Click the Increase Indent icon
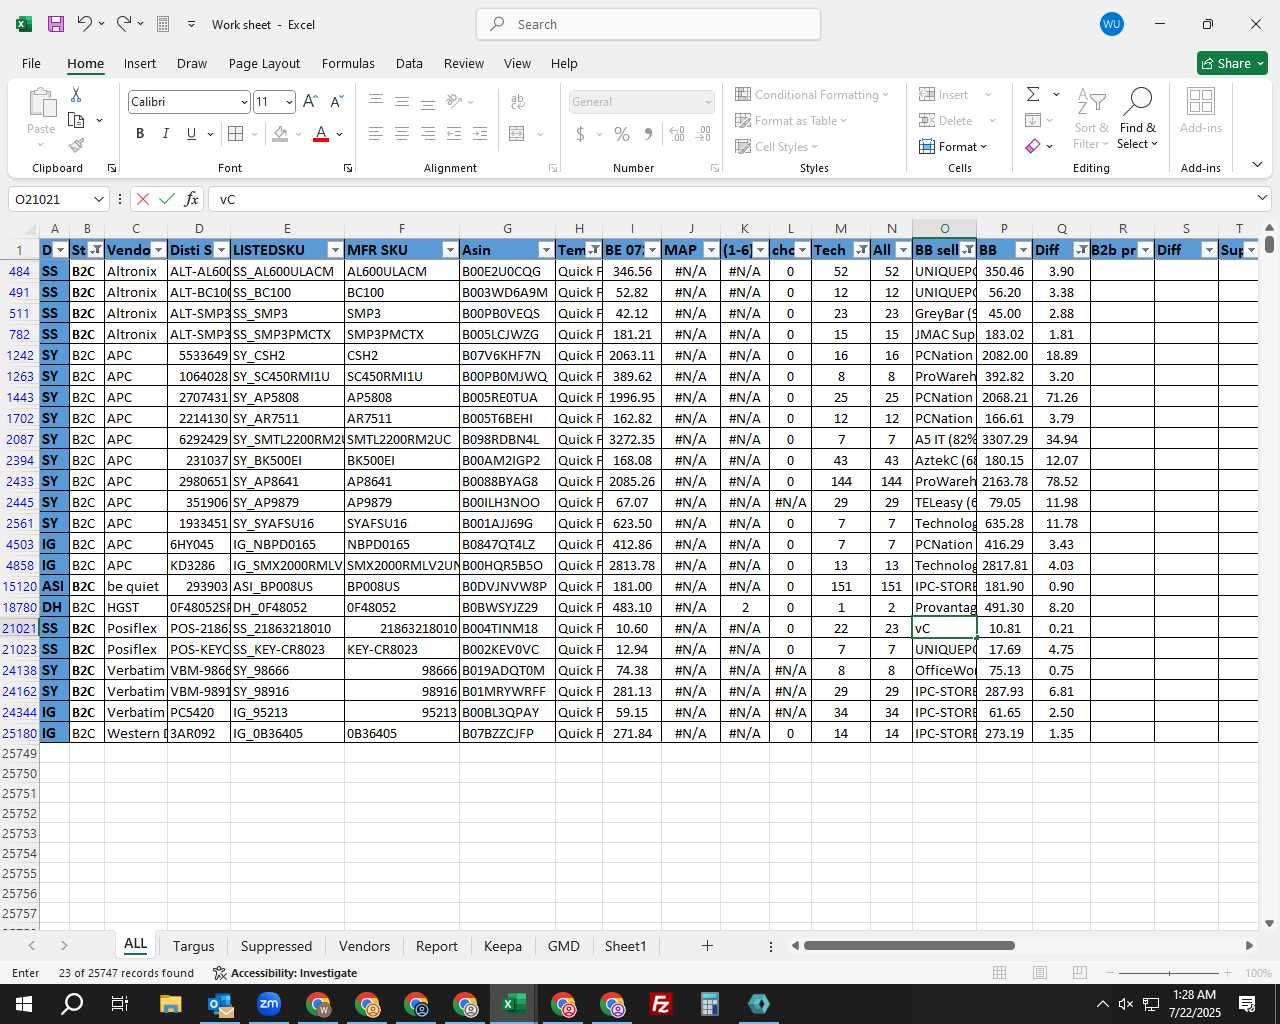This screenshot has height=1024, width=1280. pyautogui.click(x=480, y=133)
